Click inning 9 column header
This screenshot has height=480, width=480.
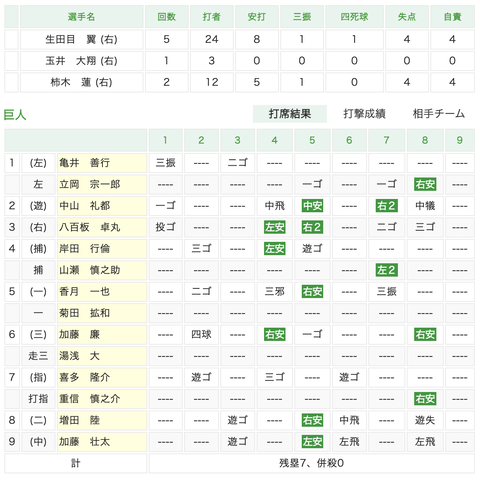460,140
